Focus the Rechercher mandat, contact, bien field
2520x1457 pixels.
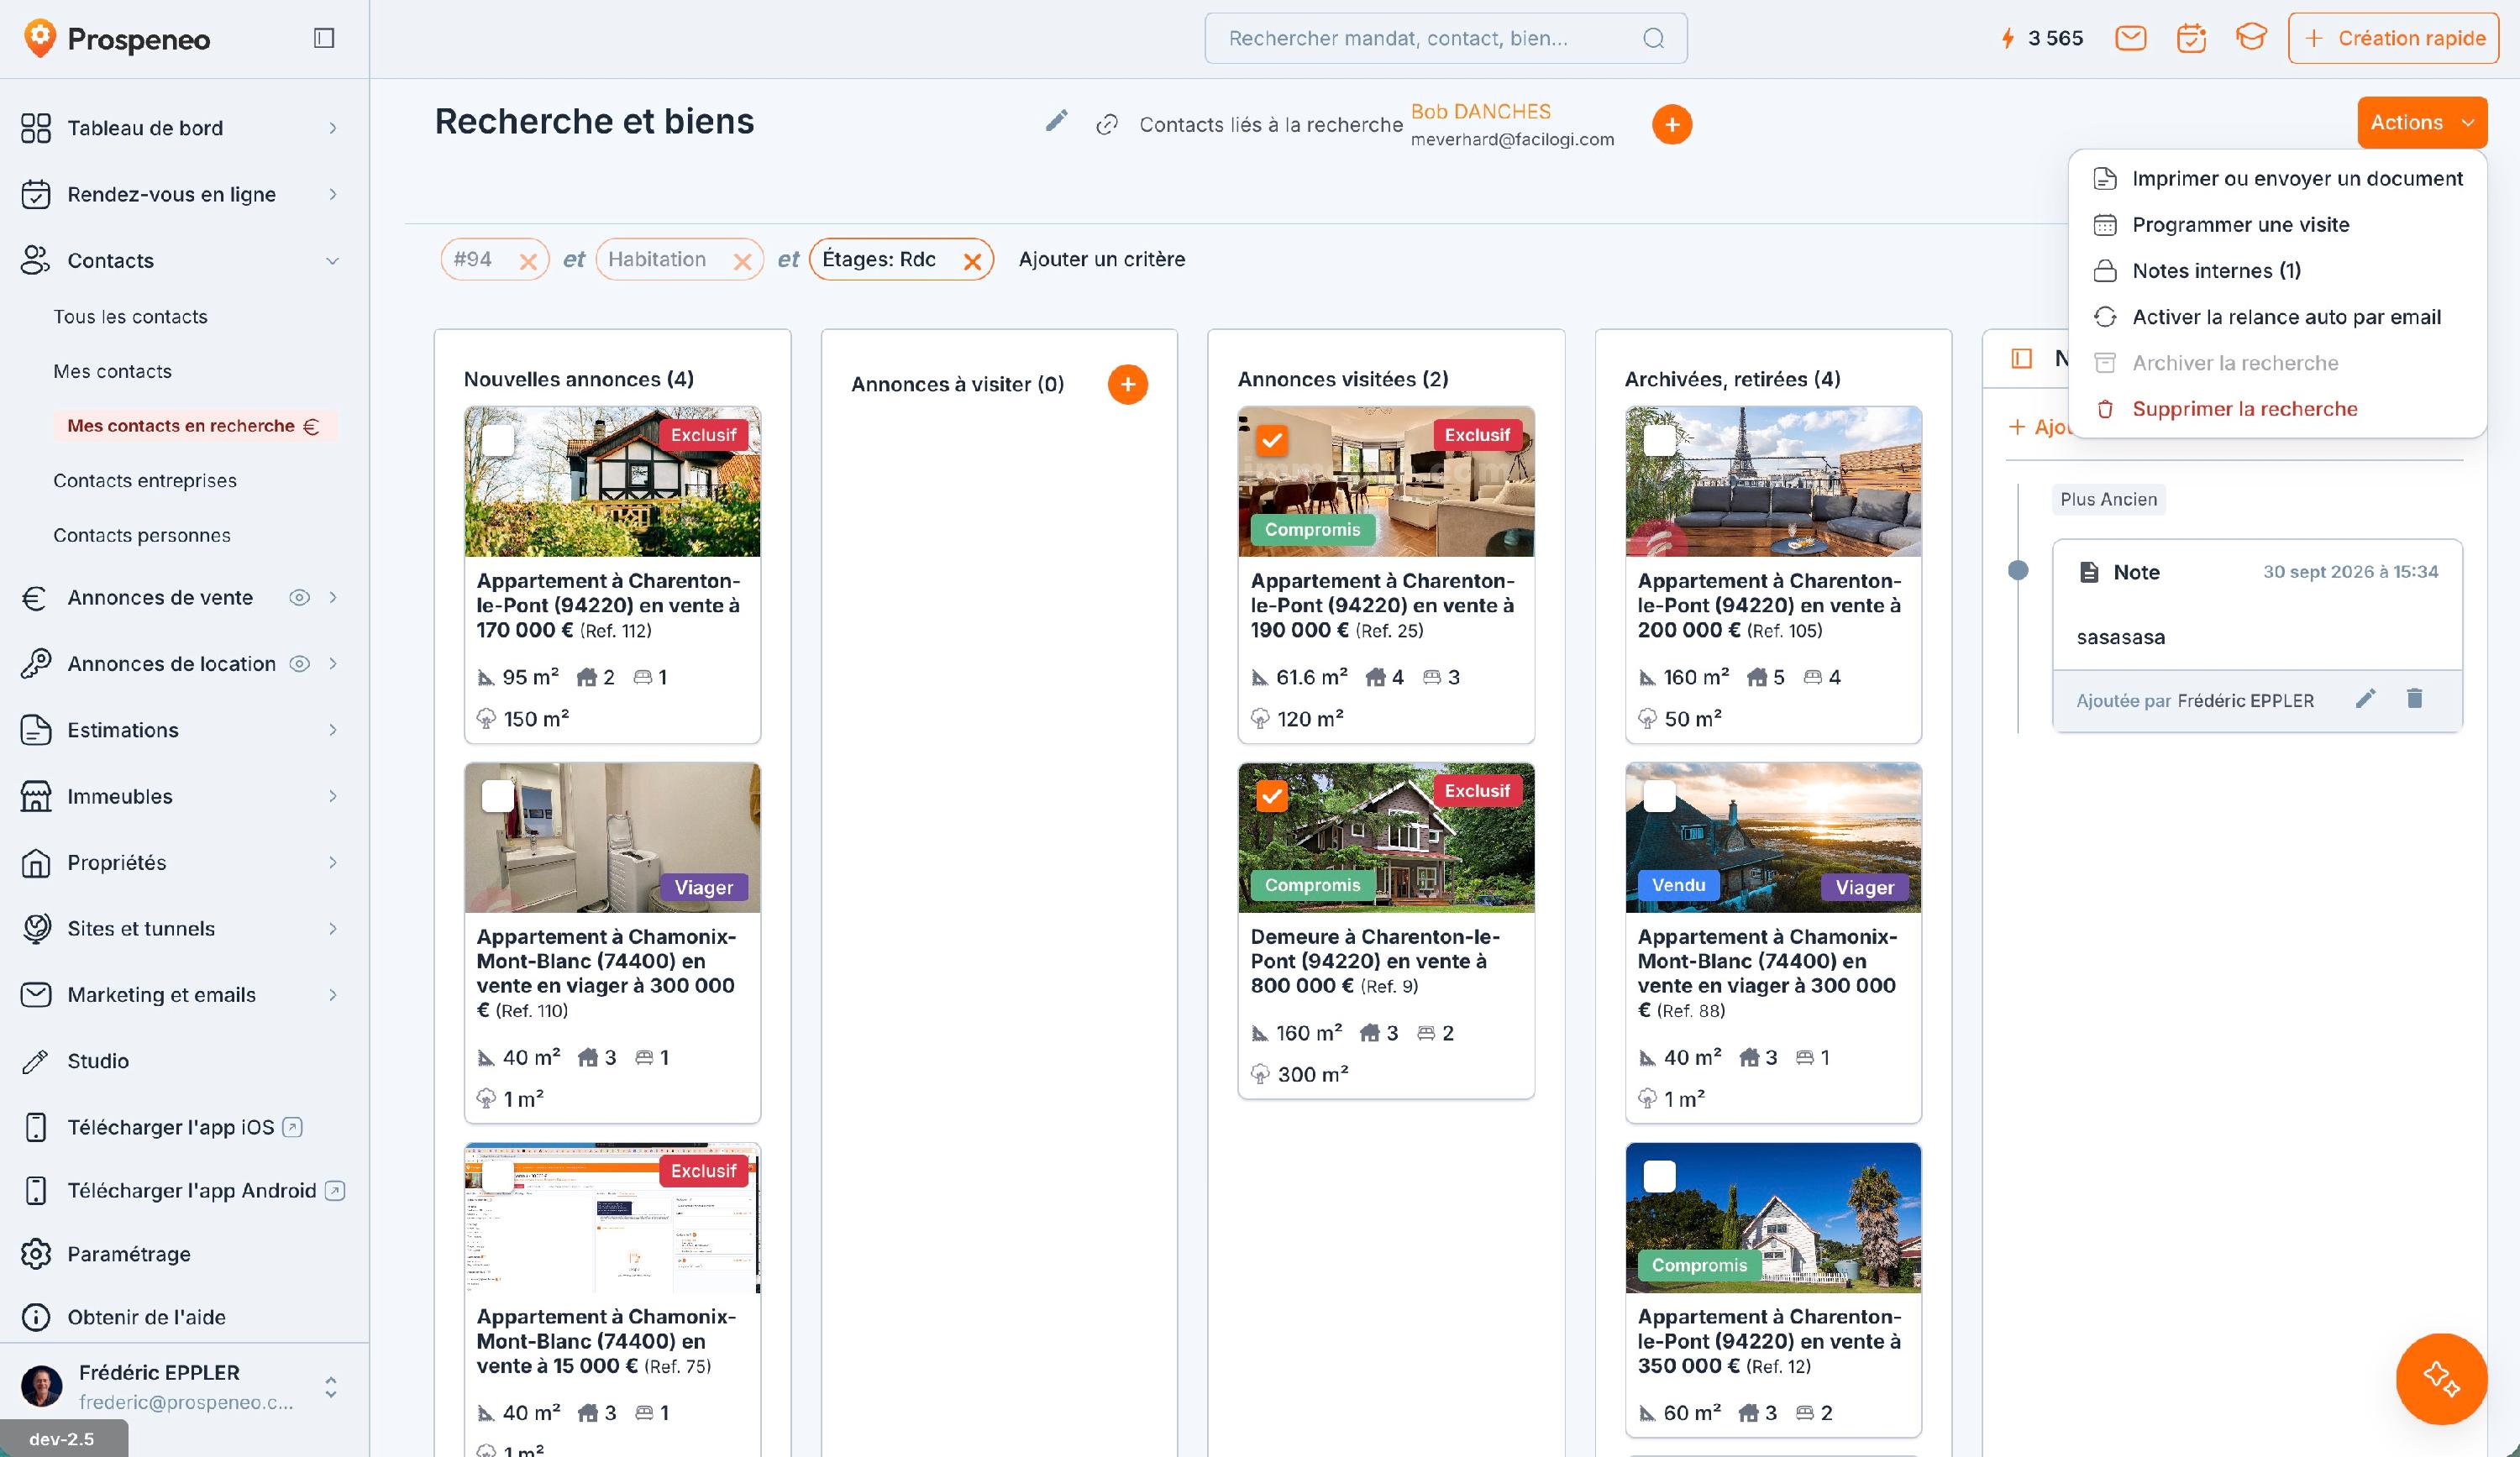tap(1445, 38)
